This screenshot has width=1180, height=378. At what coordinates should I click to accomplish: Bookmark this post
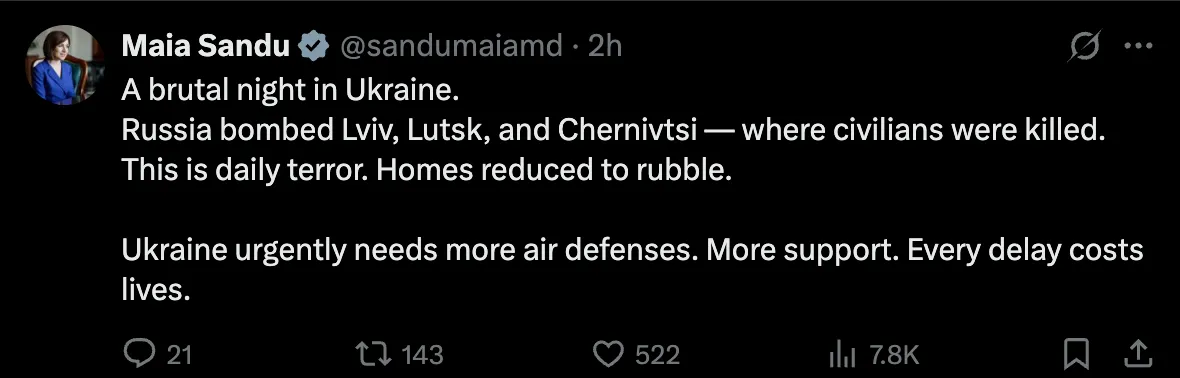[x=1077, y=353]
